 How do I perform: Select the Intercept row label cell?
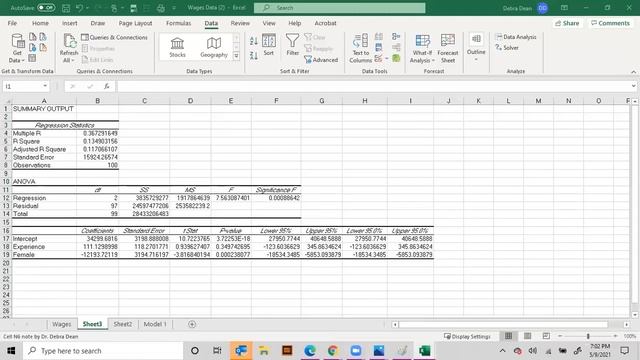click(44, 239)
